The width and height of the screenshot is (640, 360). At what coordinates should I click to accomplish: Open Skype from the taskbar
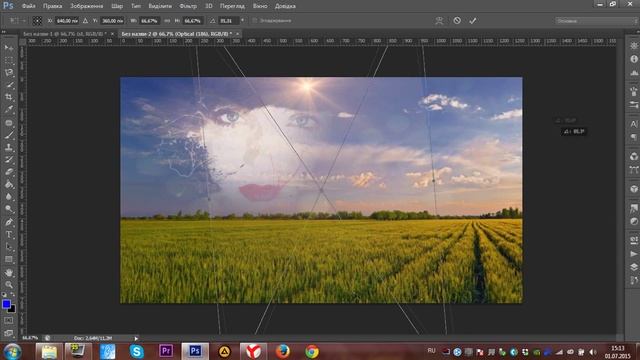(137, 351)
